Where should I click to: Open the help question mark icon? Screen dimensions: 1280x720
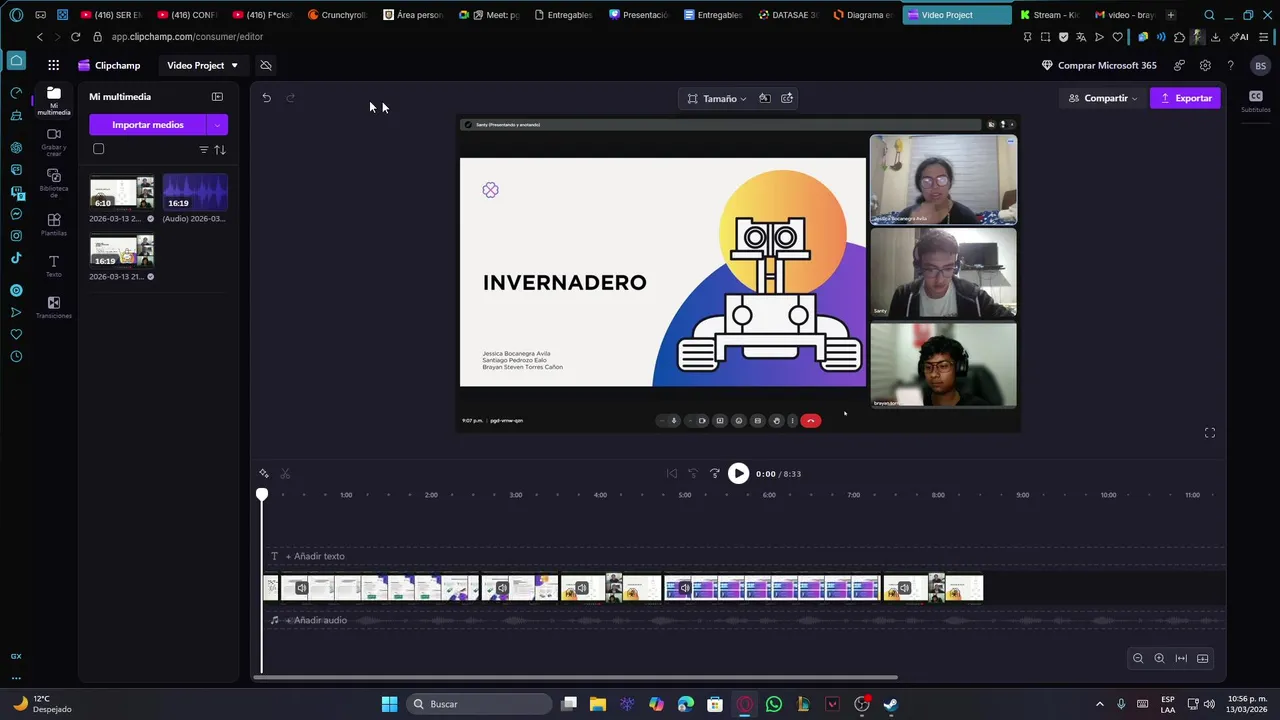pyautogui.click(x=1231, y=65)
